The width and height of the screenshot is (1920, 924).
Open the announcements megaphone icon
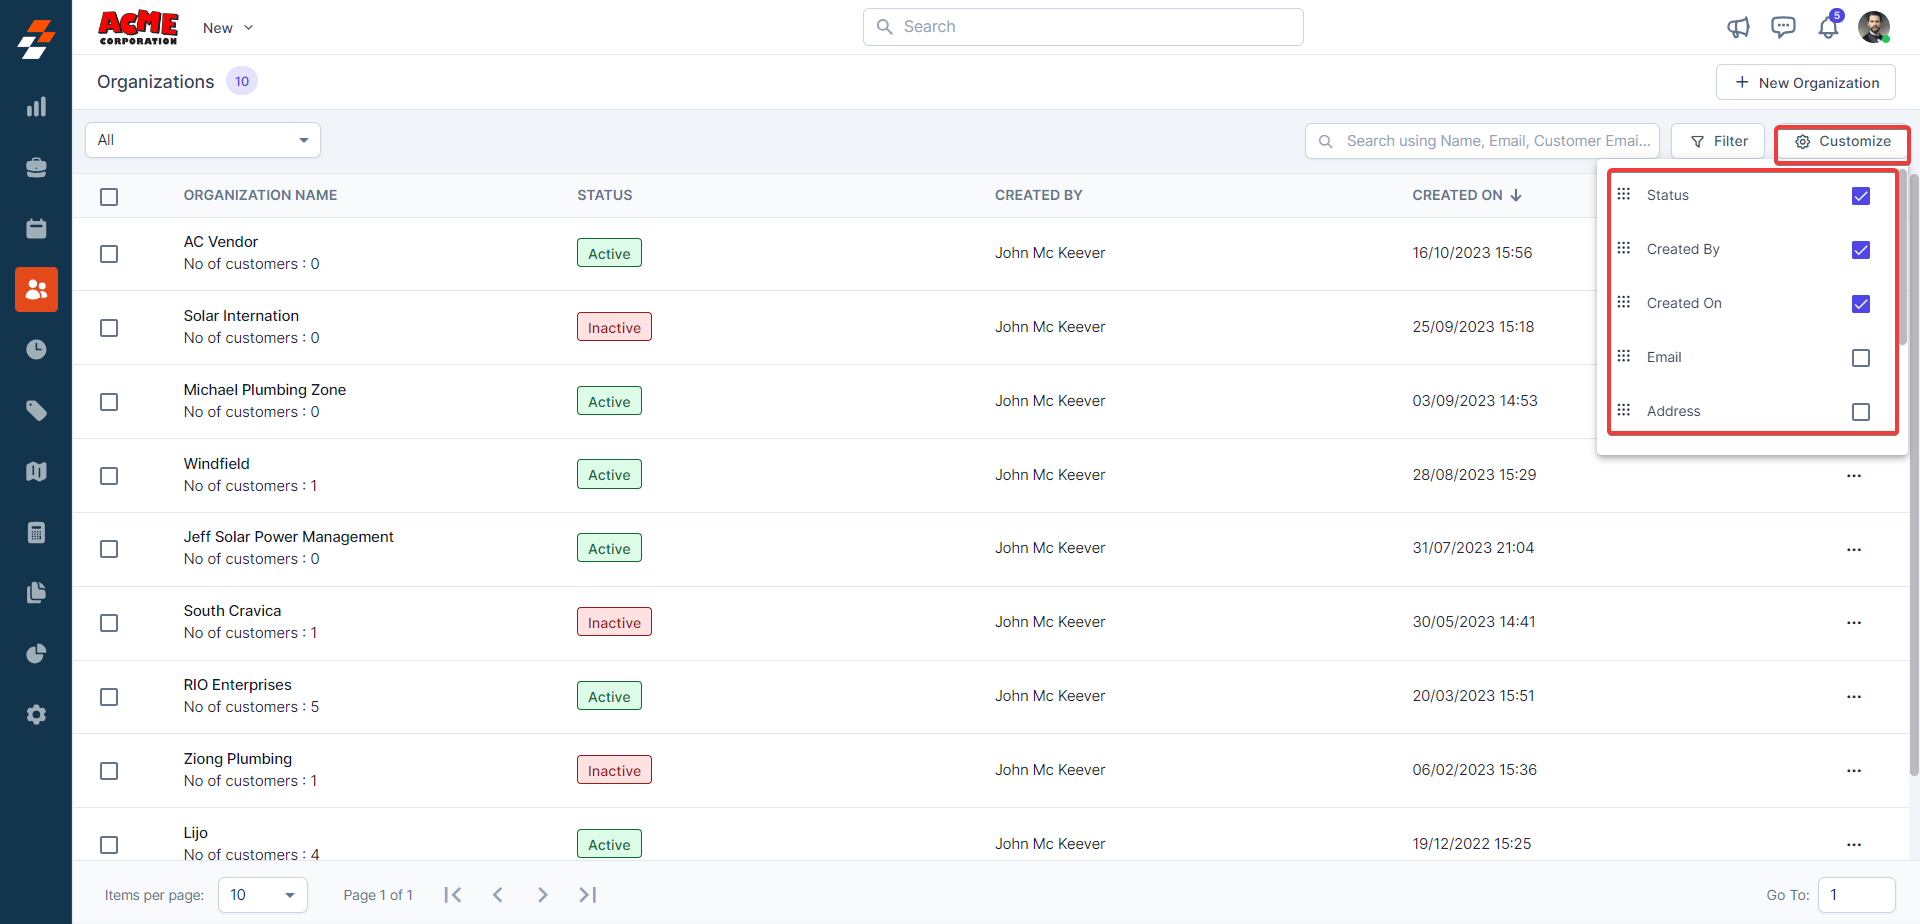click(x=1738, y=27)
